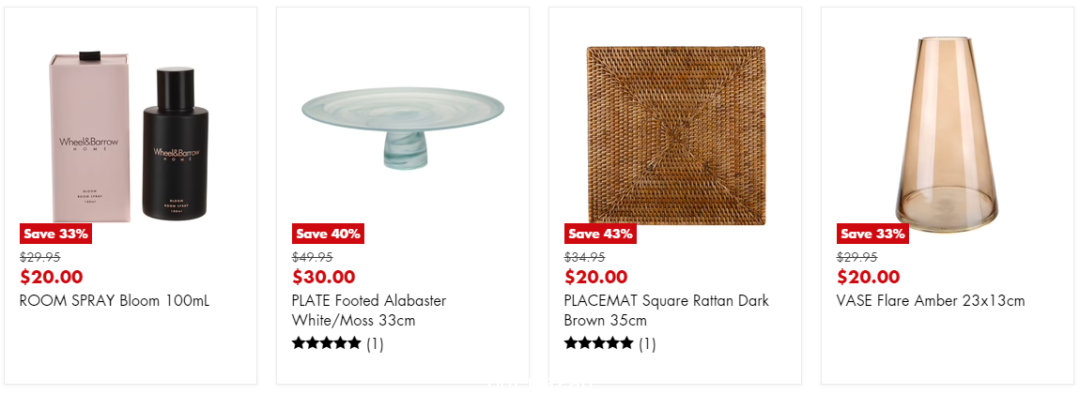The height and width of the screenshot is (394, 1080).
Task: Click Save 40% badge on plate
Action: tap(328, 234)
